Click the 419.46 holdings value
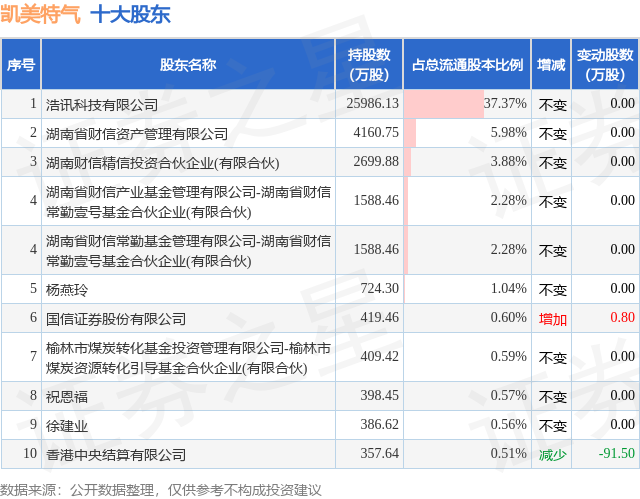Viewport: 640px width, 499px height. click(379, 317)
